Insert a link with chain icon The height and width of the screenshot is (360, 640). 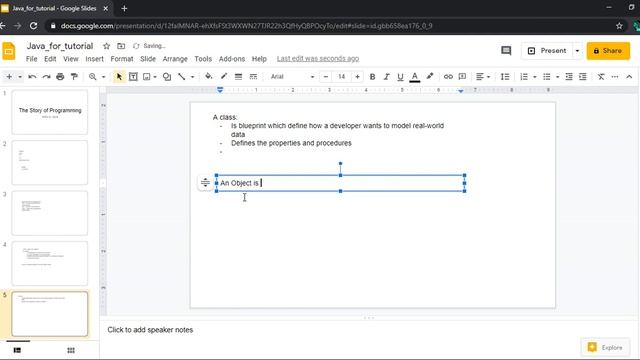point(448,76)
